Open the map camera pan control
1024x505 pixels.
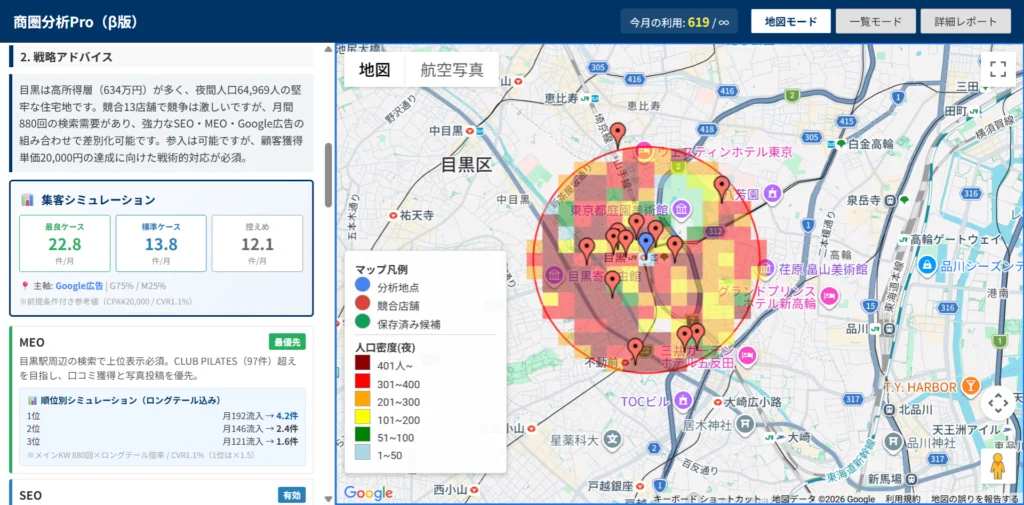point(999,403)
